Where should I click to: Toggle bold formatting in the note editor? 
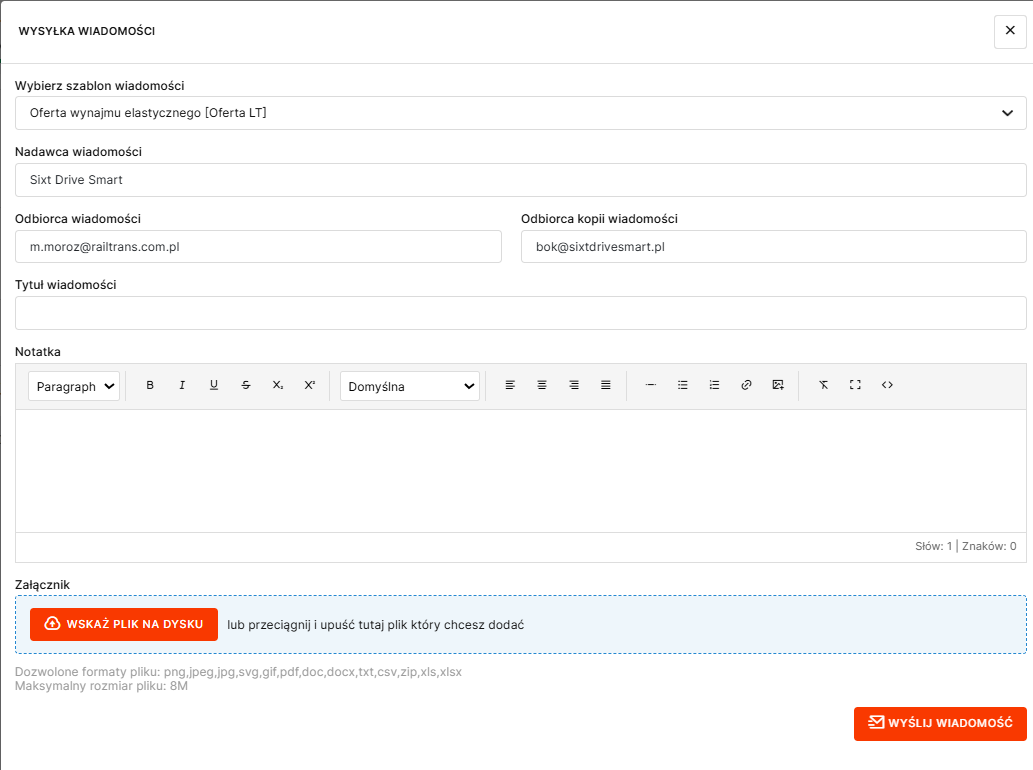coord(150,385)
